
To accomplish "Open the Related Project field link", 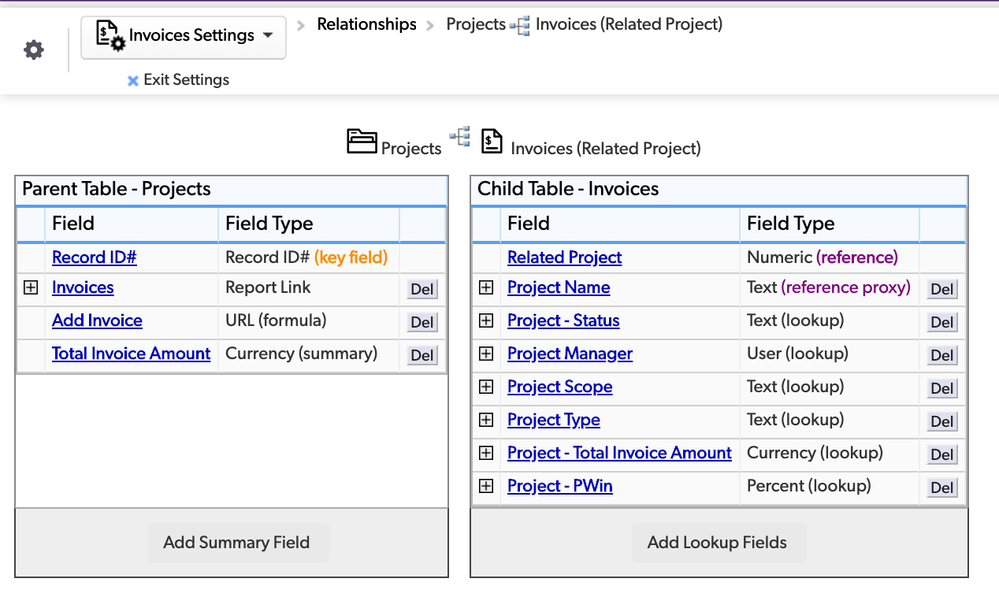I will tap(564, 257).
